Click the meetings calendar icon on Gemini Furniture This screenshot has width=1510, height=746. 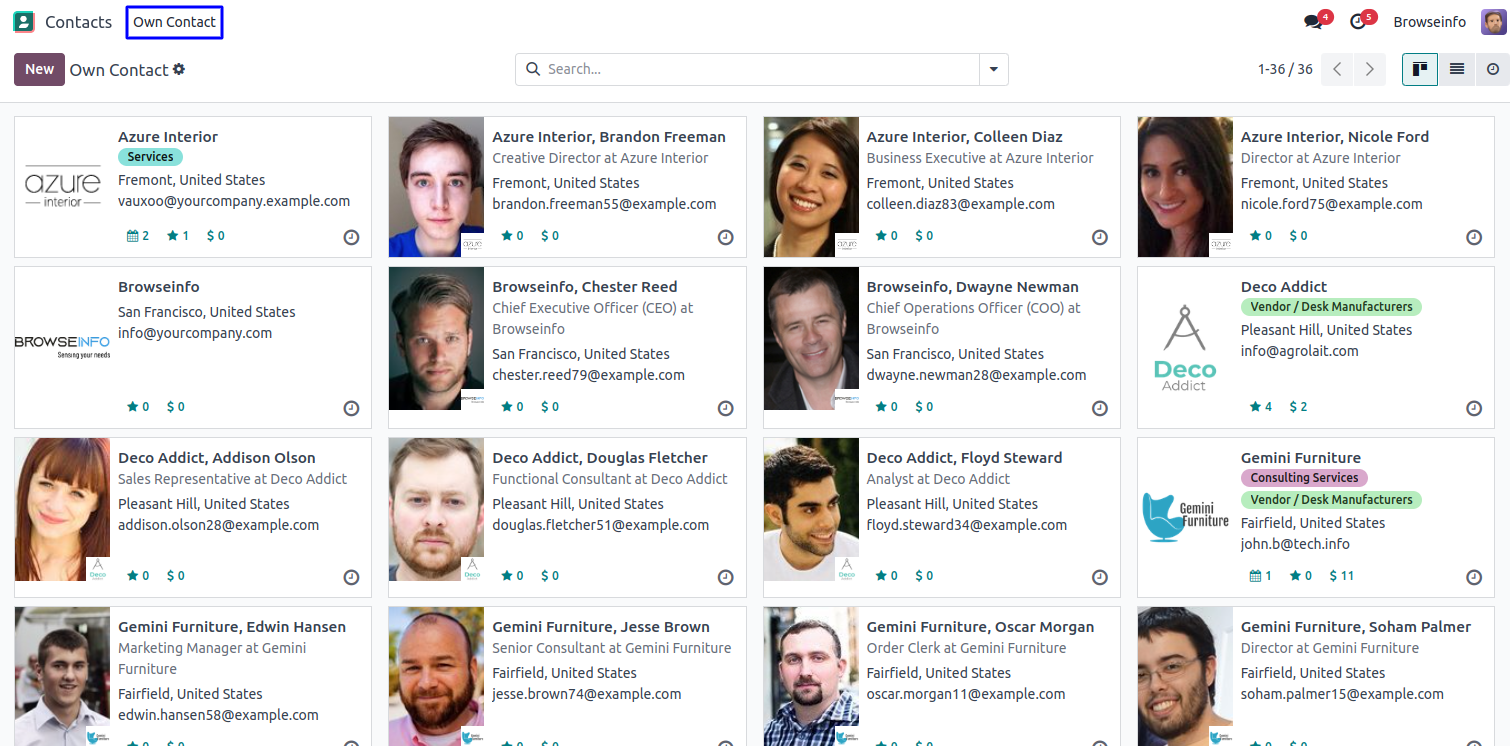(x=1255, y=576)
